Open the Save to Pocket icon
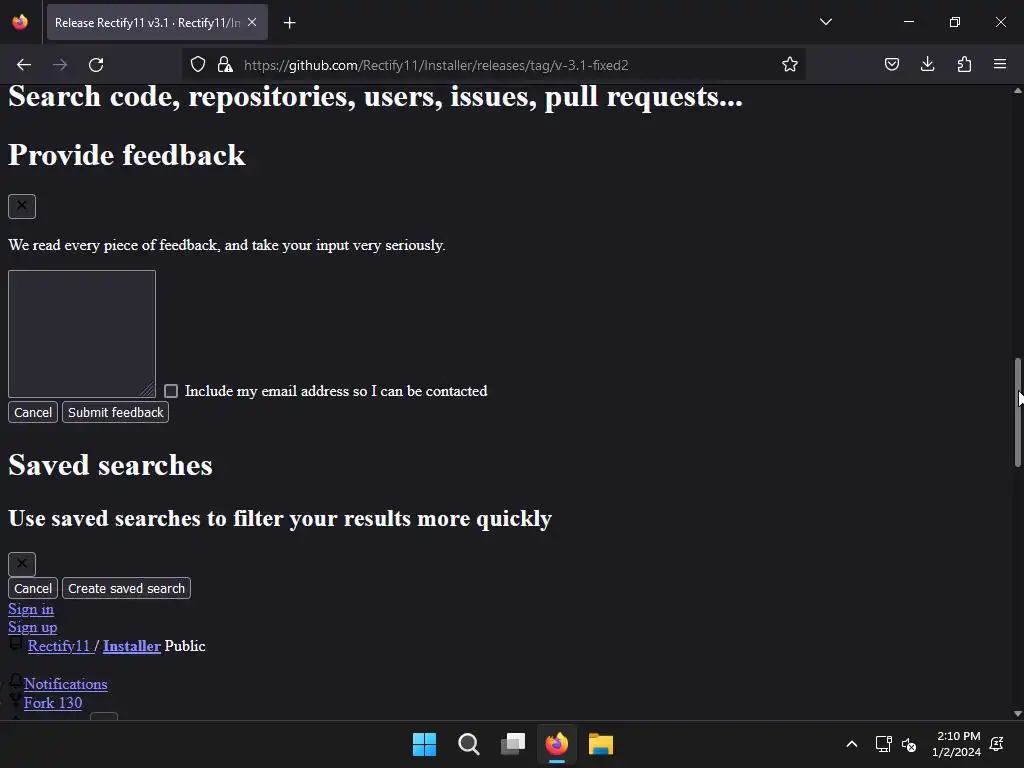This screenshot has height=768, width=1024. coord(891,65)
